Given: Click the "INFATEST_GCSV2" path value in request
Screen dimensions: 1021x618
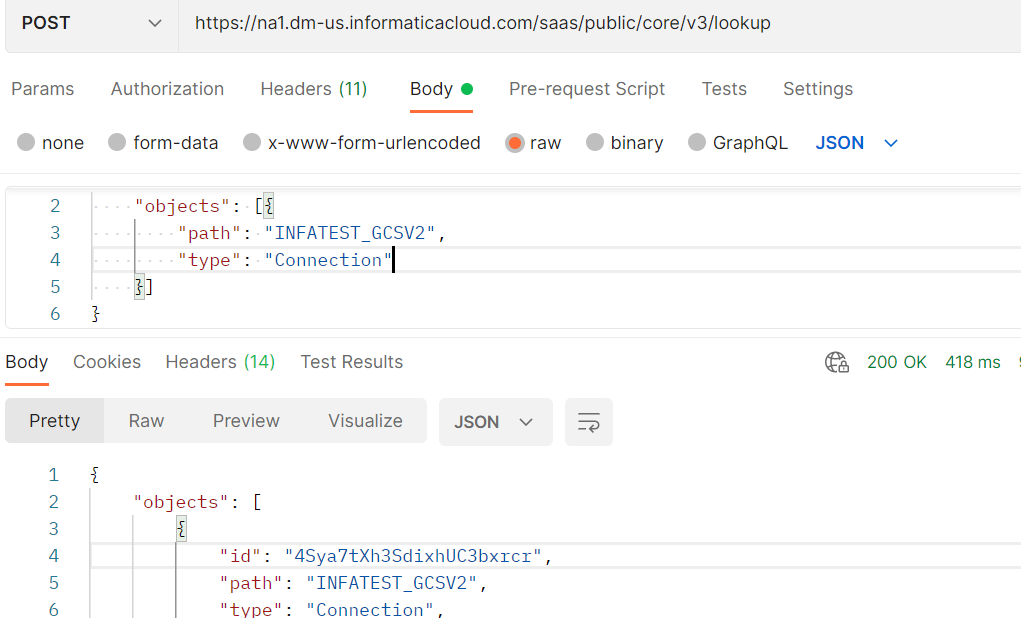Looking at the screenshot, I should [x=350, y=233].
